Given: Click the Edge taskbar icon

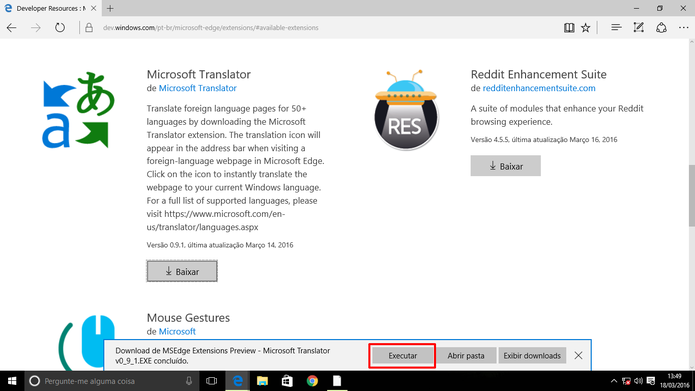Looking at the screenshot, I should (x=238, y=381).
